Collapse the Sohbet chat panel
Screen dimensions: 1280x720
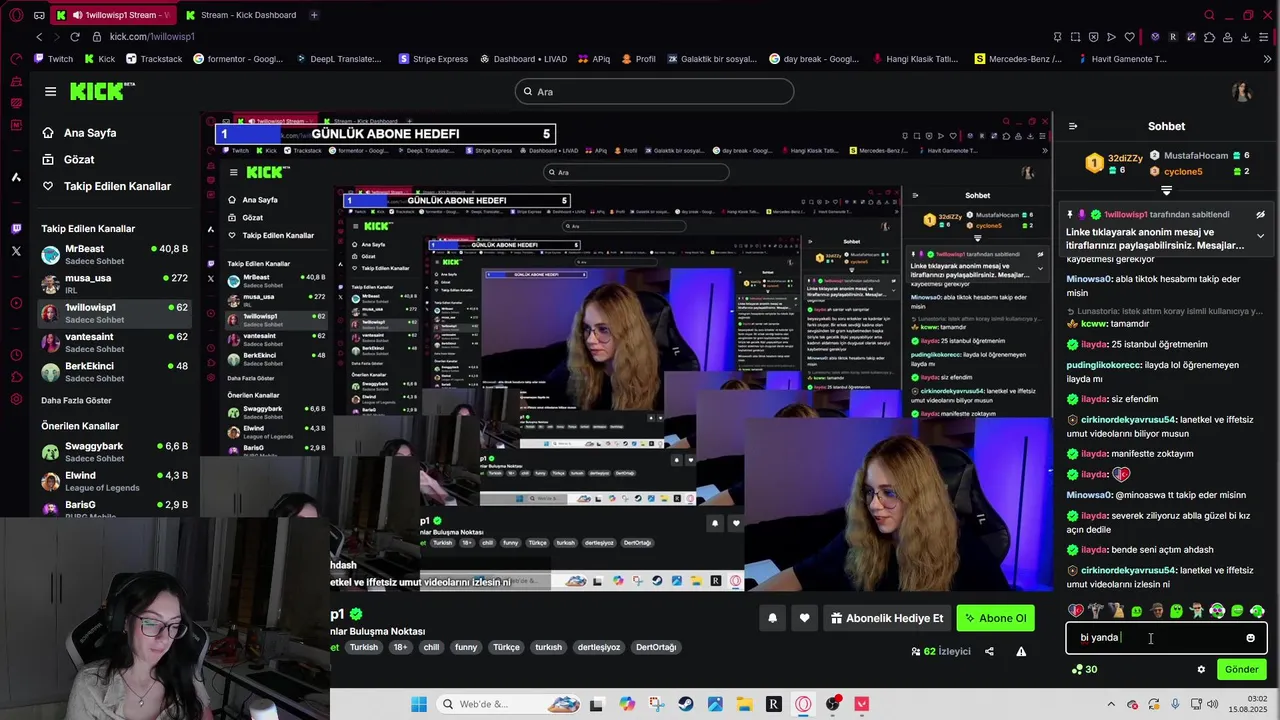click(1073, 126)
